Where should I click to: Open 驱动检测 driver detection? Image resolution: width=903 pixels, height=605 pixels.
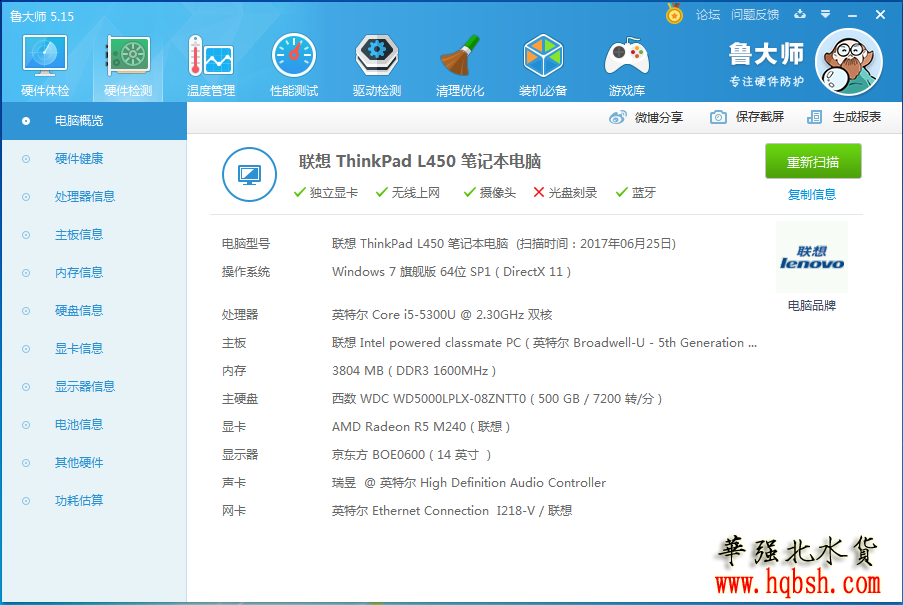point(377,66)
